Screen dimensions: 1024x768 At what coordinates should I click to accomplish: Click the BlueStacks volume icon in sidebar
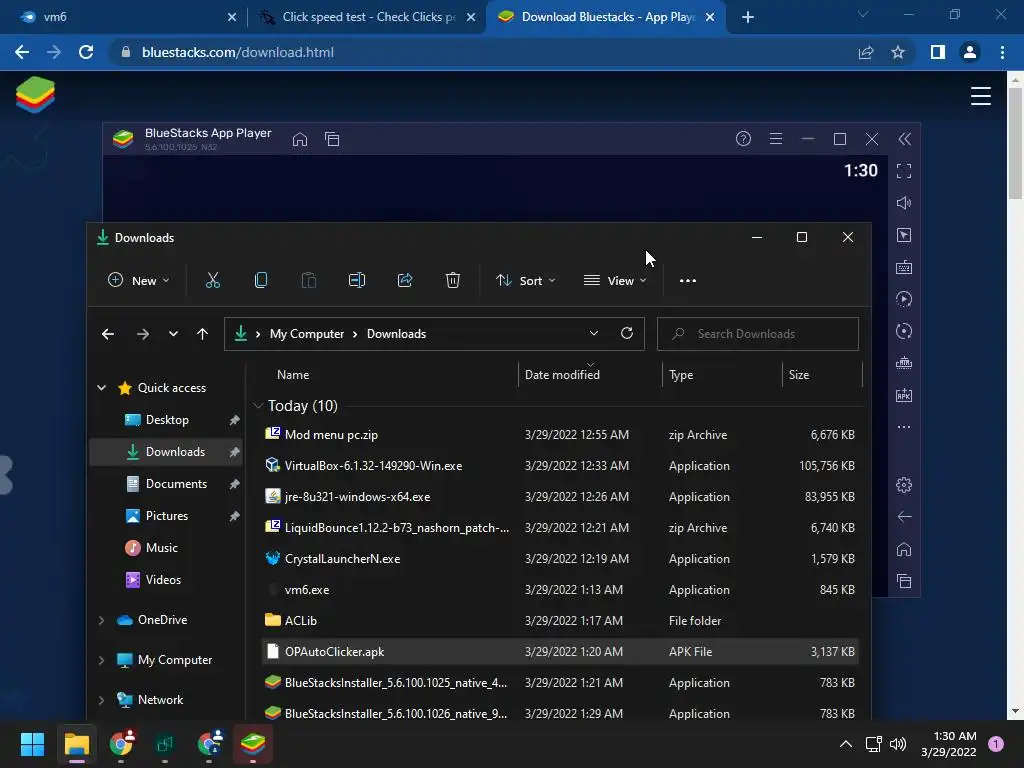coord(904,203)
